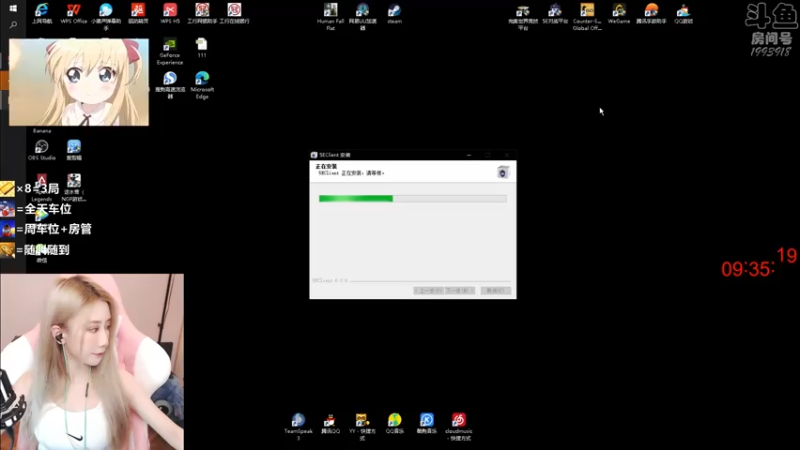Image resolution: width=800 pixels, height=450 pixels.
Task: Open the Steam desktop shortcut
Action: pos(394,14)
